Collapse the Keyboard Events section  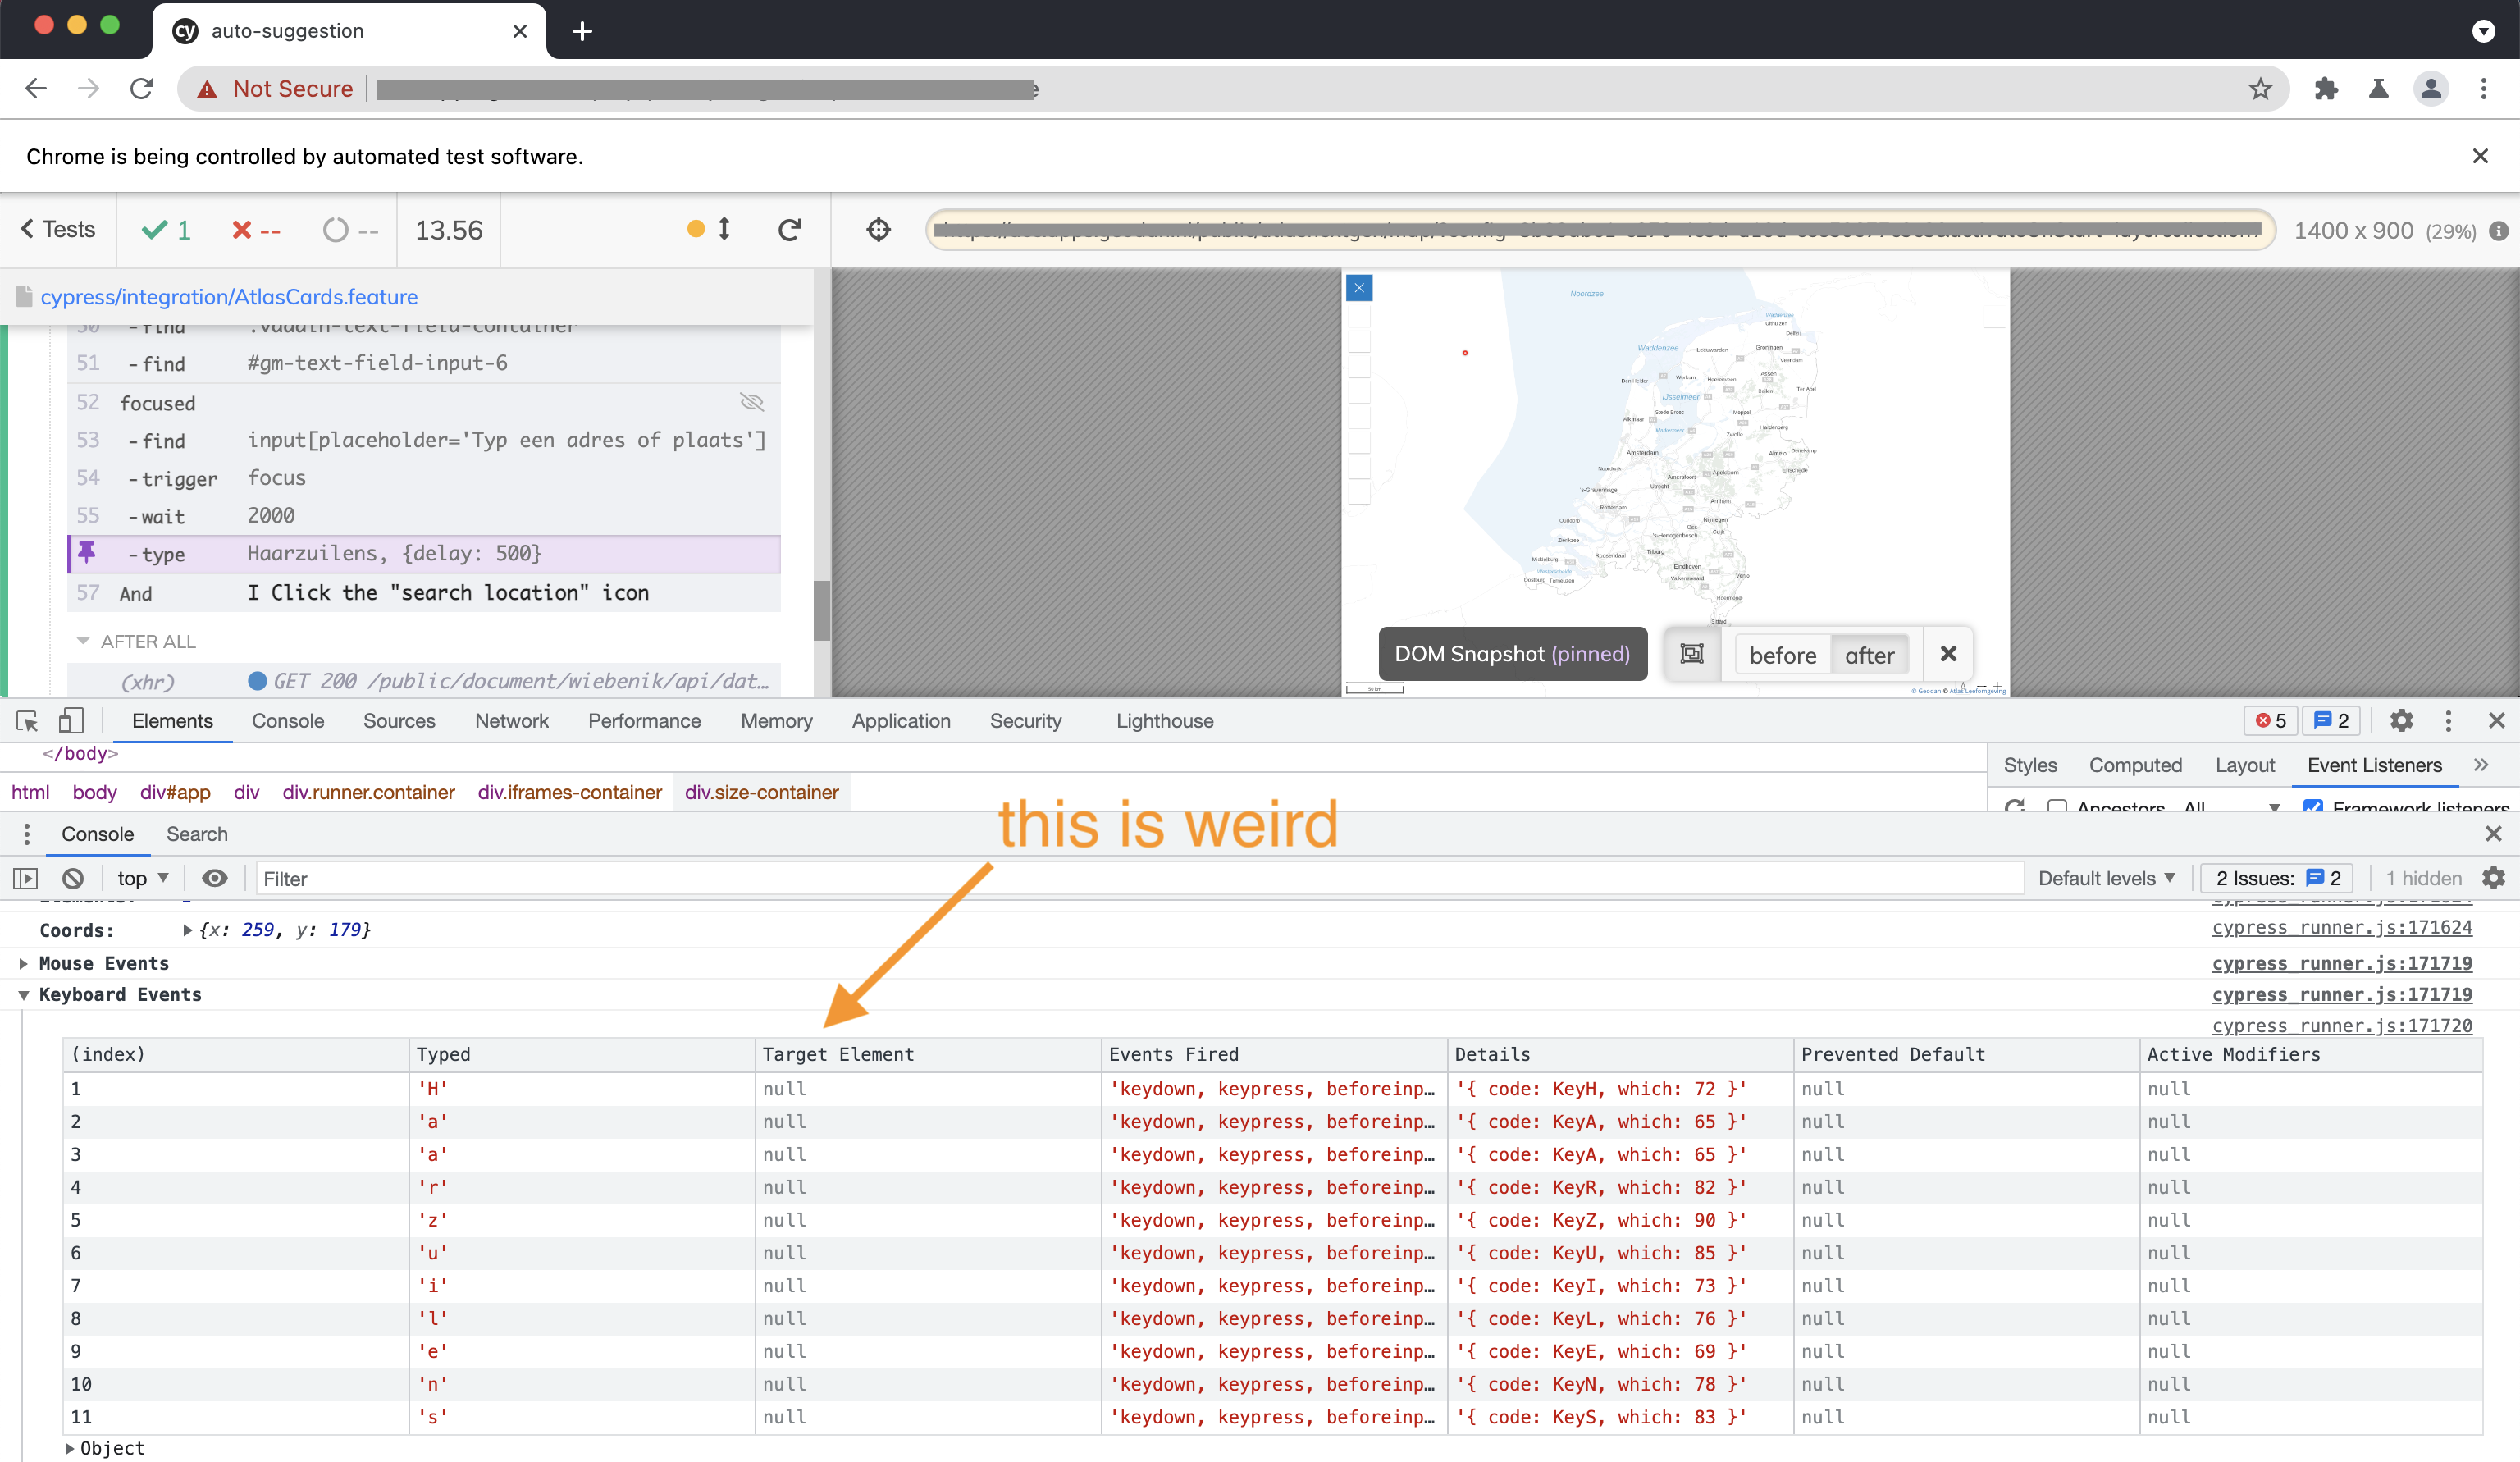[23, 994]
